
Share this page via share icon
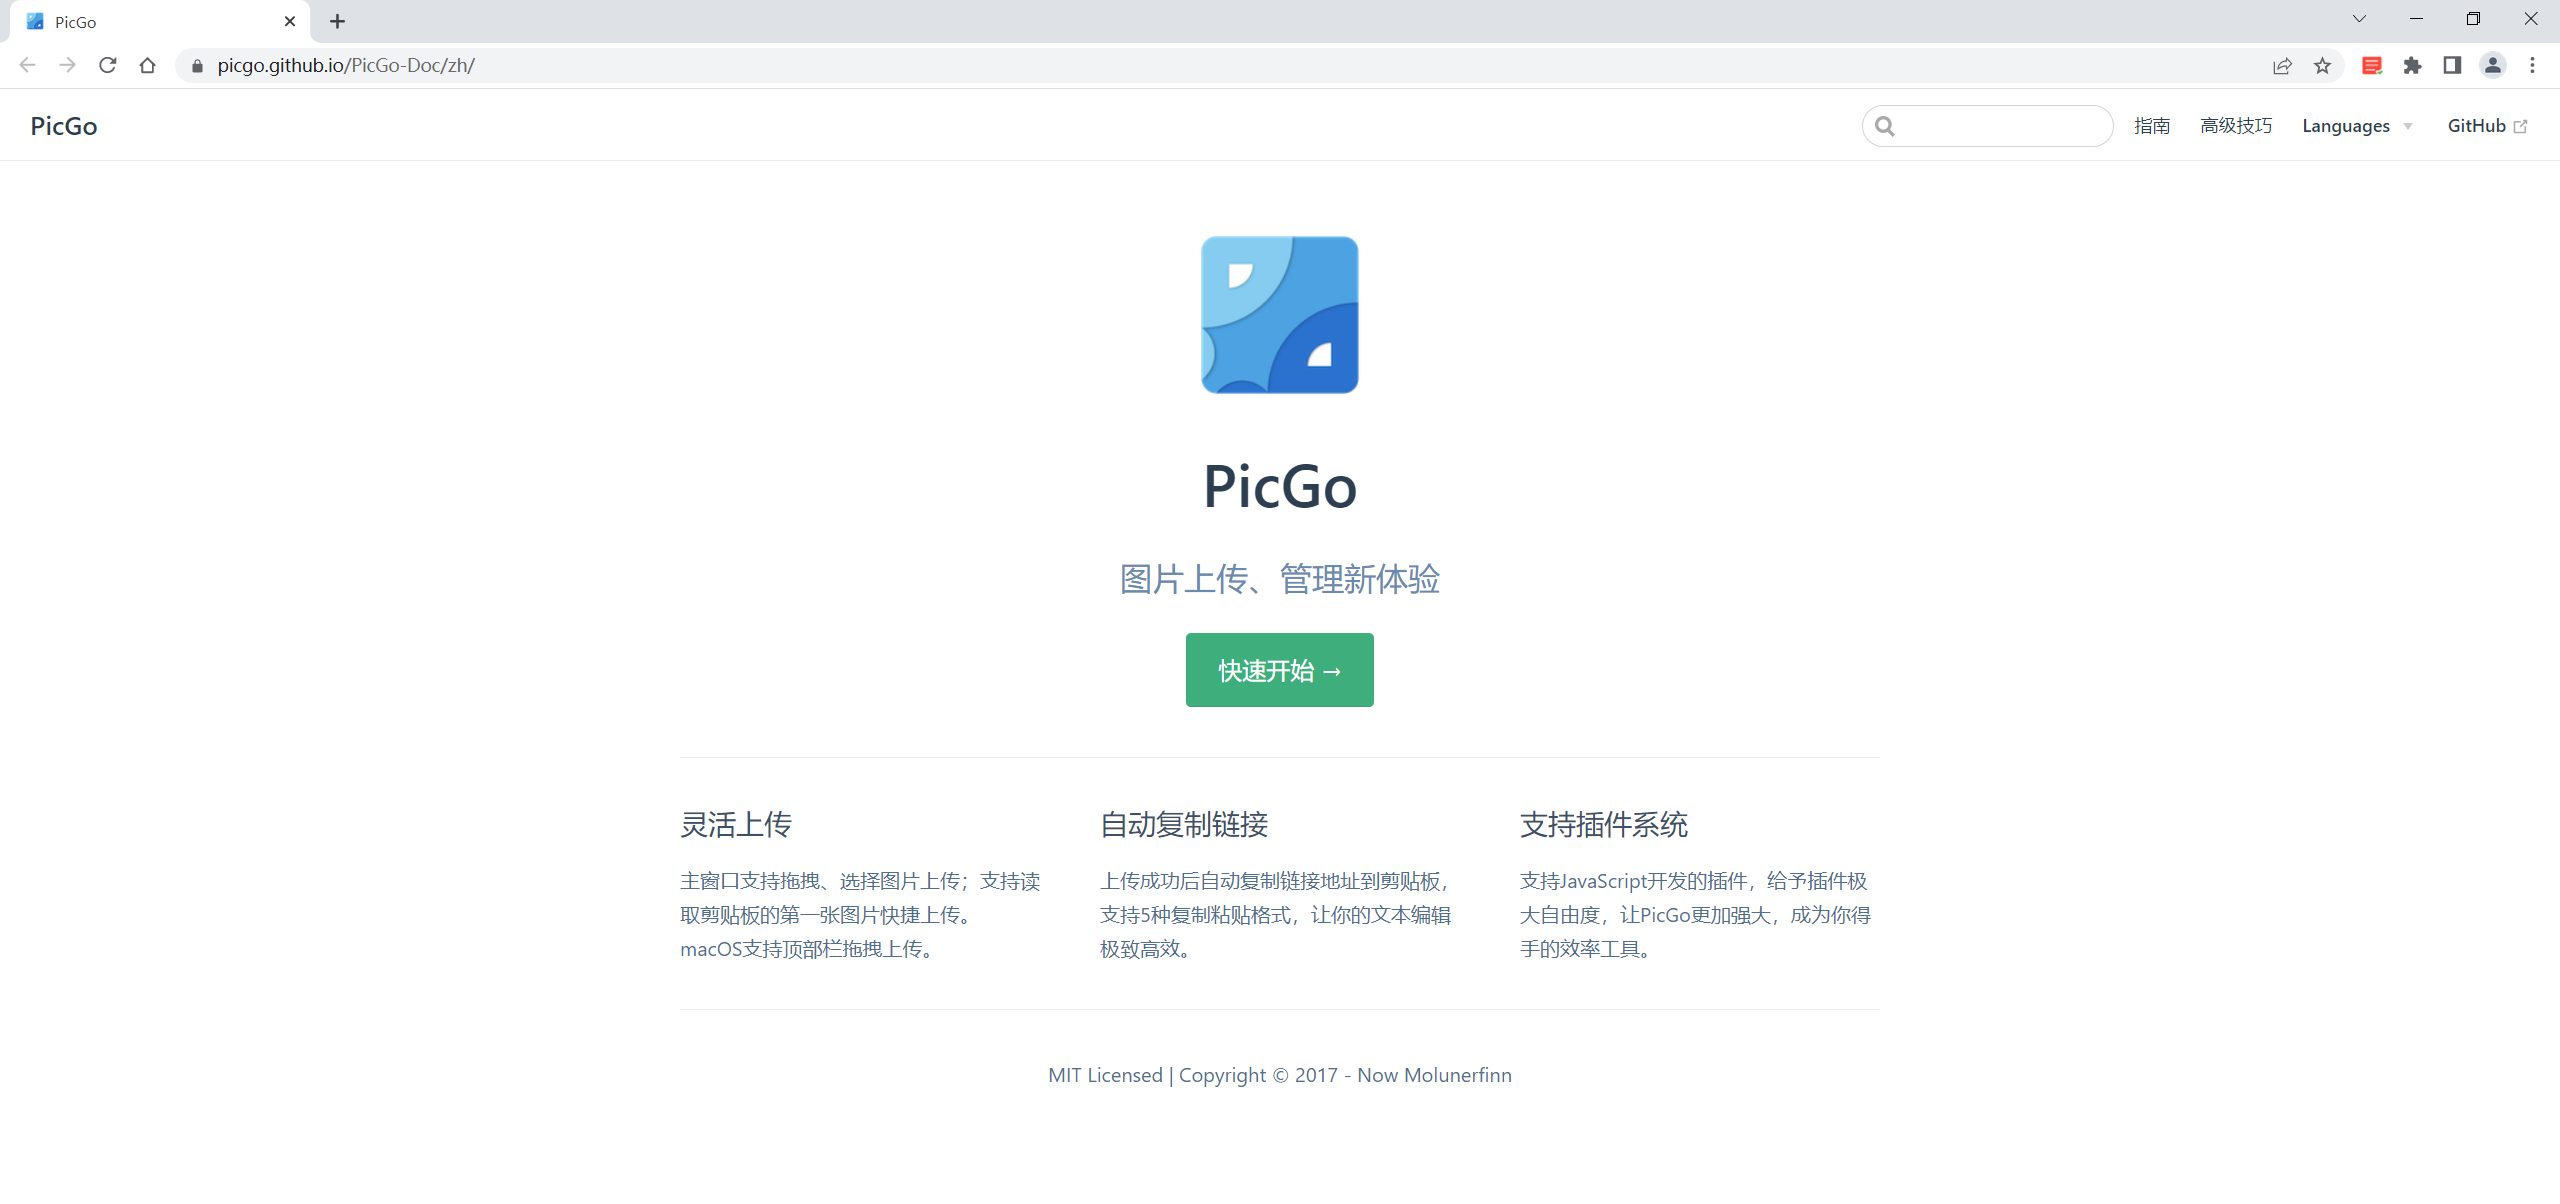click(x=2282, y=66)
